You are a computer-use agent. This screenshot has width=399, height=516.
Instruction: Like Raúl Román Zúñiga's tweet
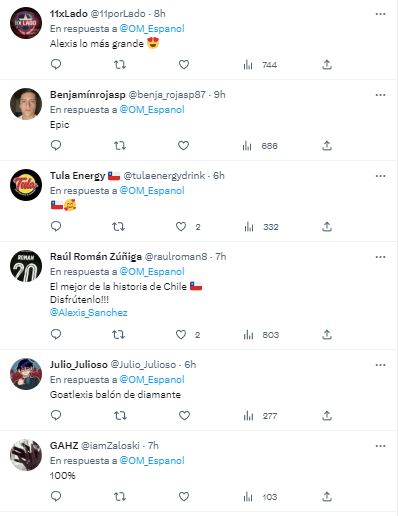tap(181, 334)
